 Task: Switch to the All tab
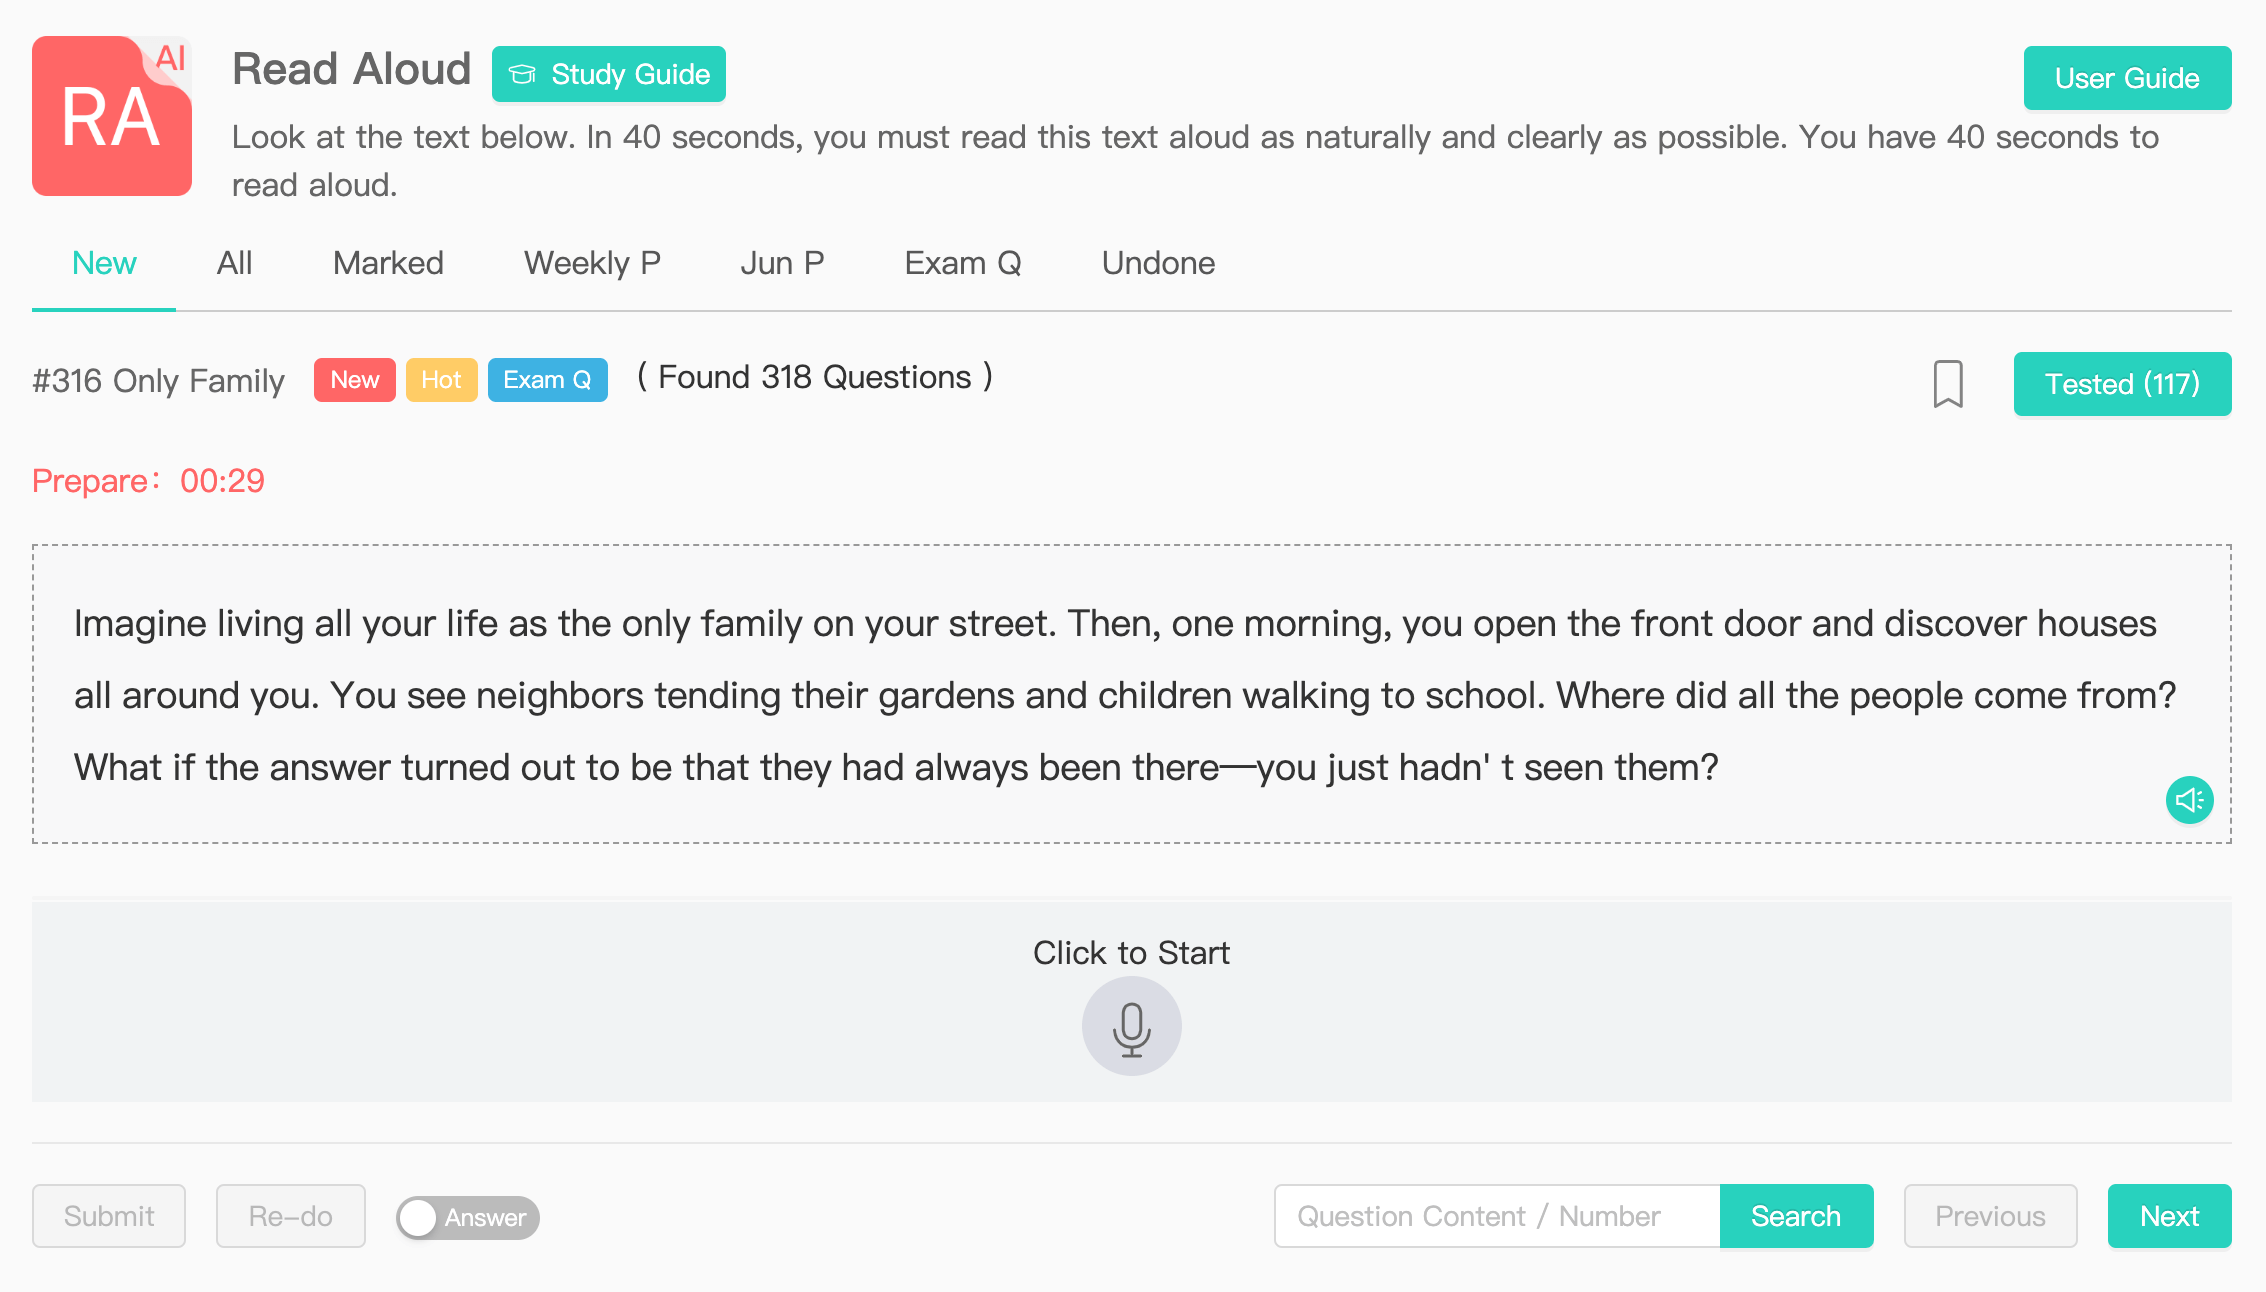234,263
